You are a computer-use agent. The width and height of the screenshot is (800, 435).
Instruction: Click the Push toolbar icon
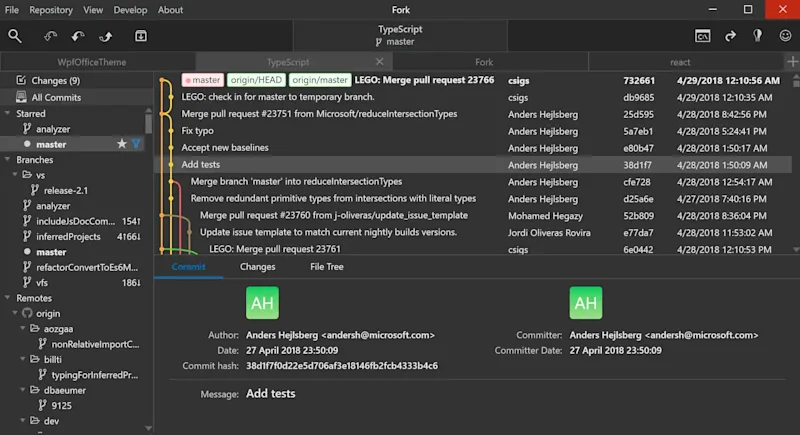pyautogui.click(x=106, y=36)
